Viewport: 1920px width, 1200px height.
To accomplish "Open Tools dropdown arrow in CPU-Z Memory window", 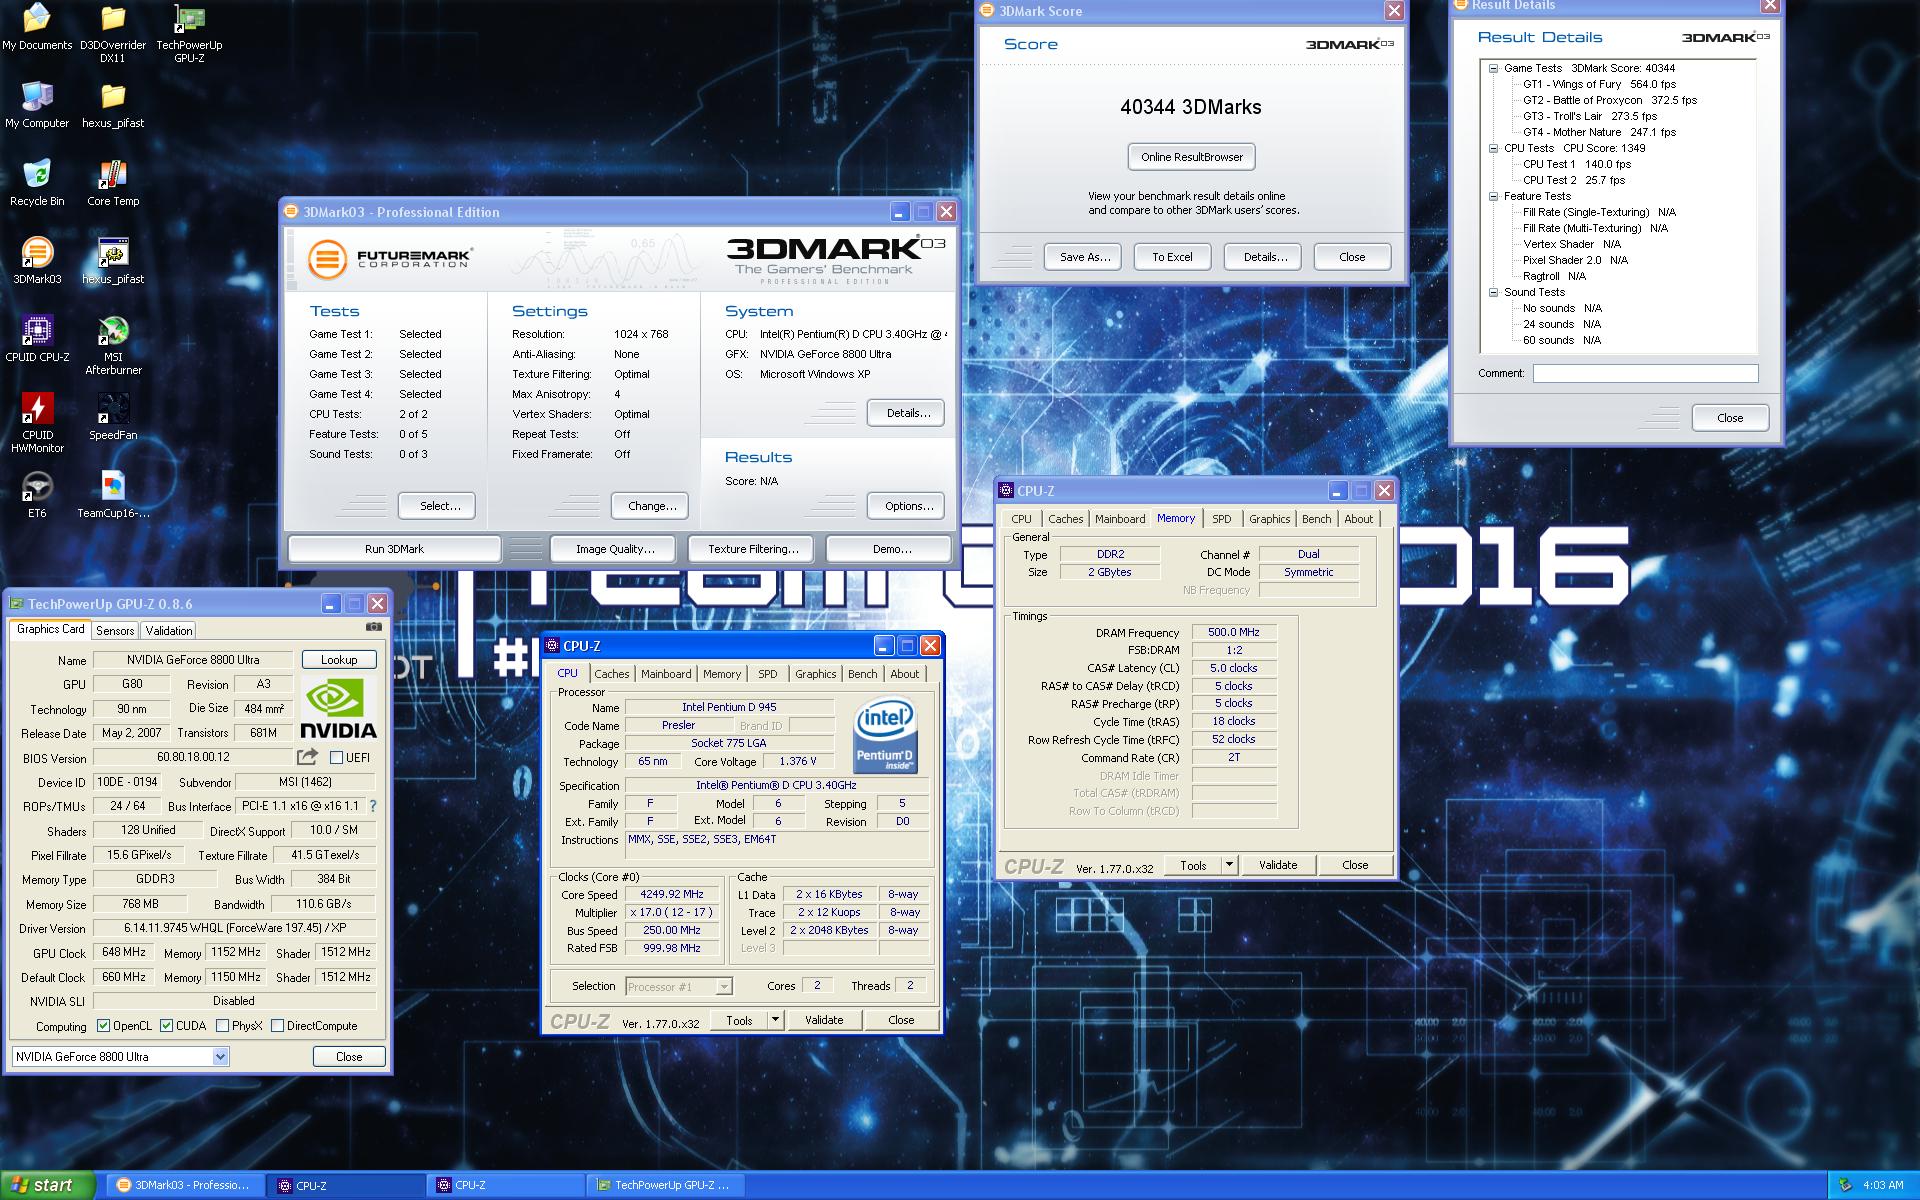I will tap(1229, 865).
